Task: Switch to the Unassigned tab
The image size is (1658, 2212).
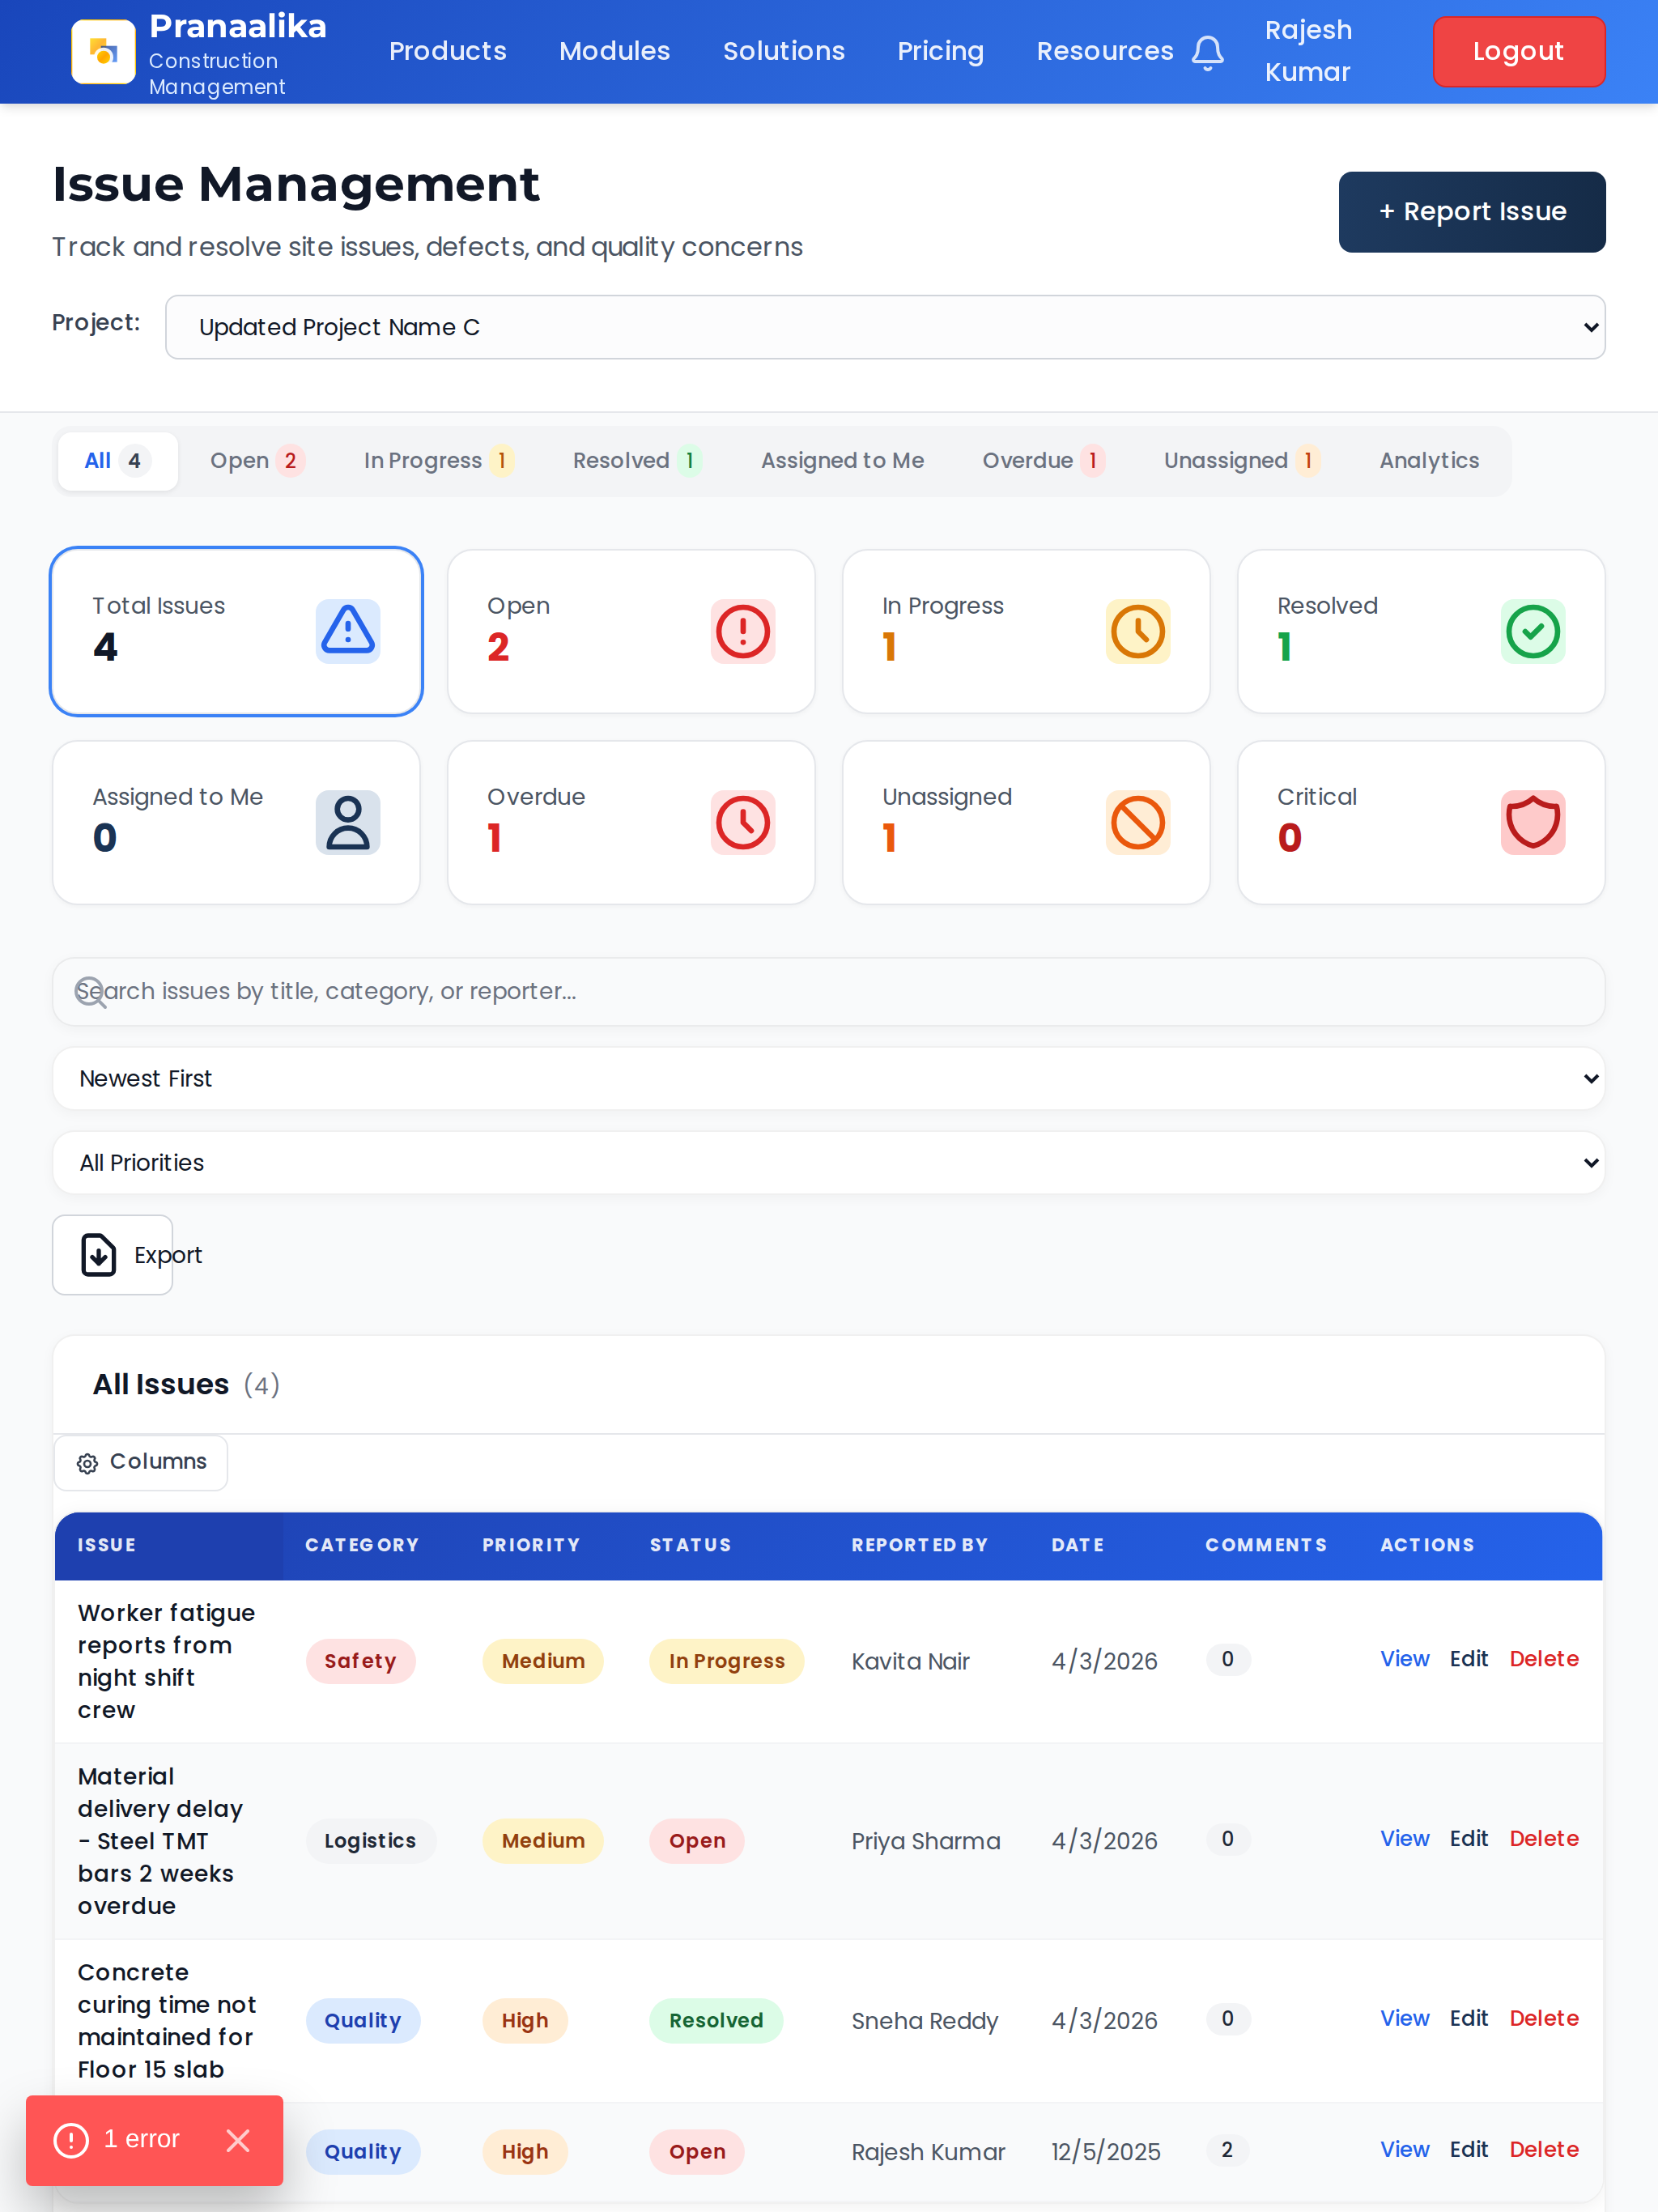Action: pyautogui.click(x=1242, y=461)
